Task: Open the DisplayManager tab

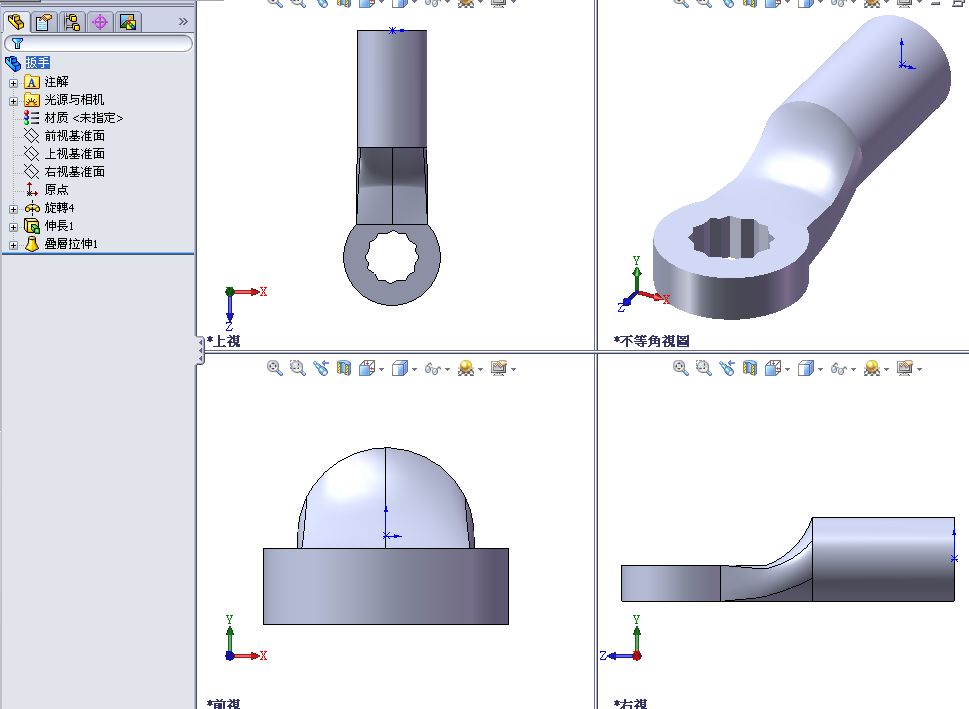Action: pyautogui.click(x=128, y=22)
